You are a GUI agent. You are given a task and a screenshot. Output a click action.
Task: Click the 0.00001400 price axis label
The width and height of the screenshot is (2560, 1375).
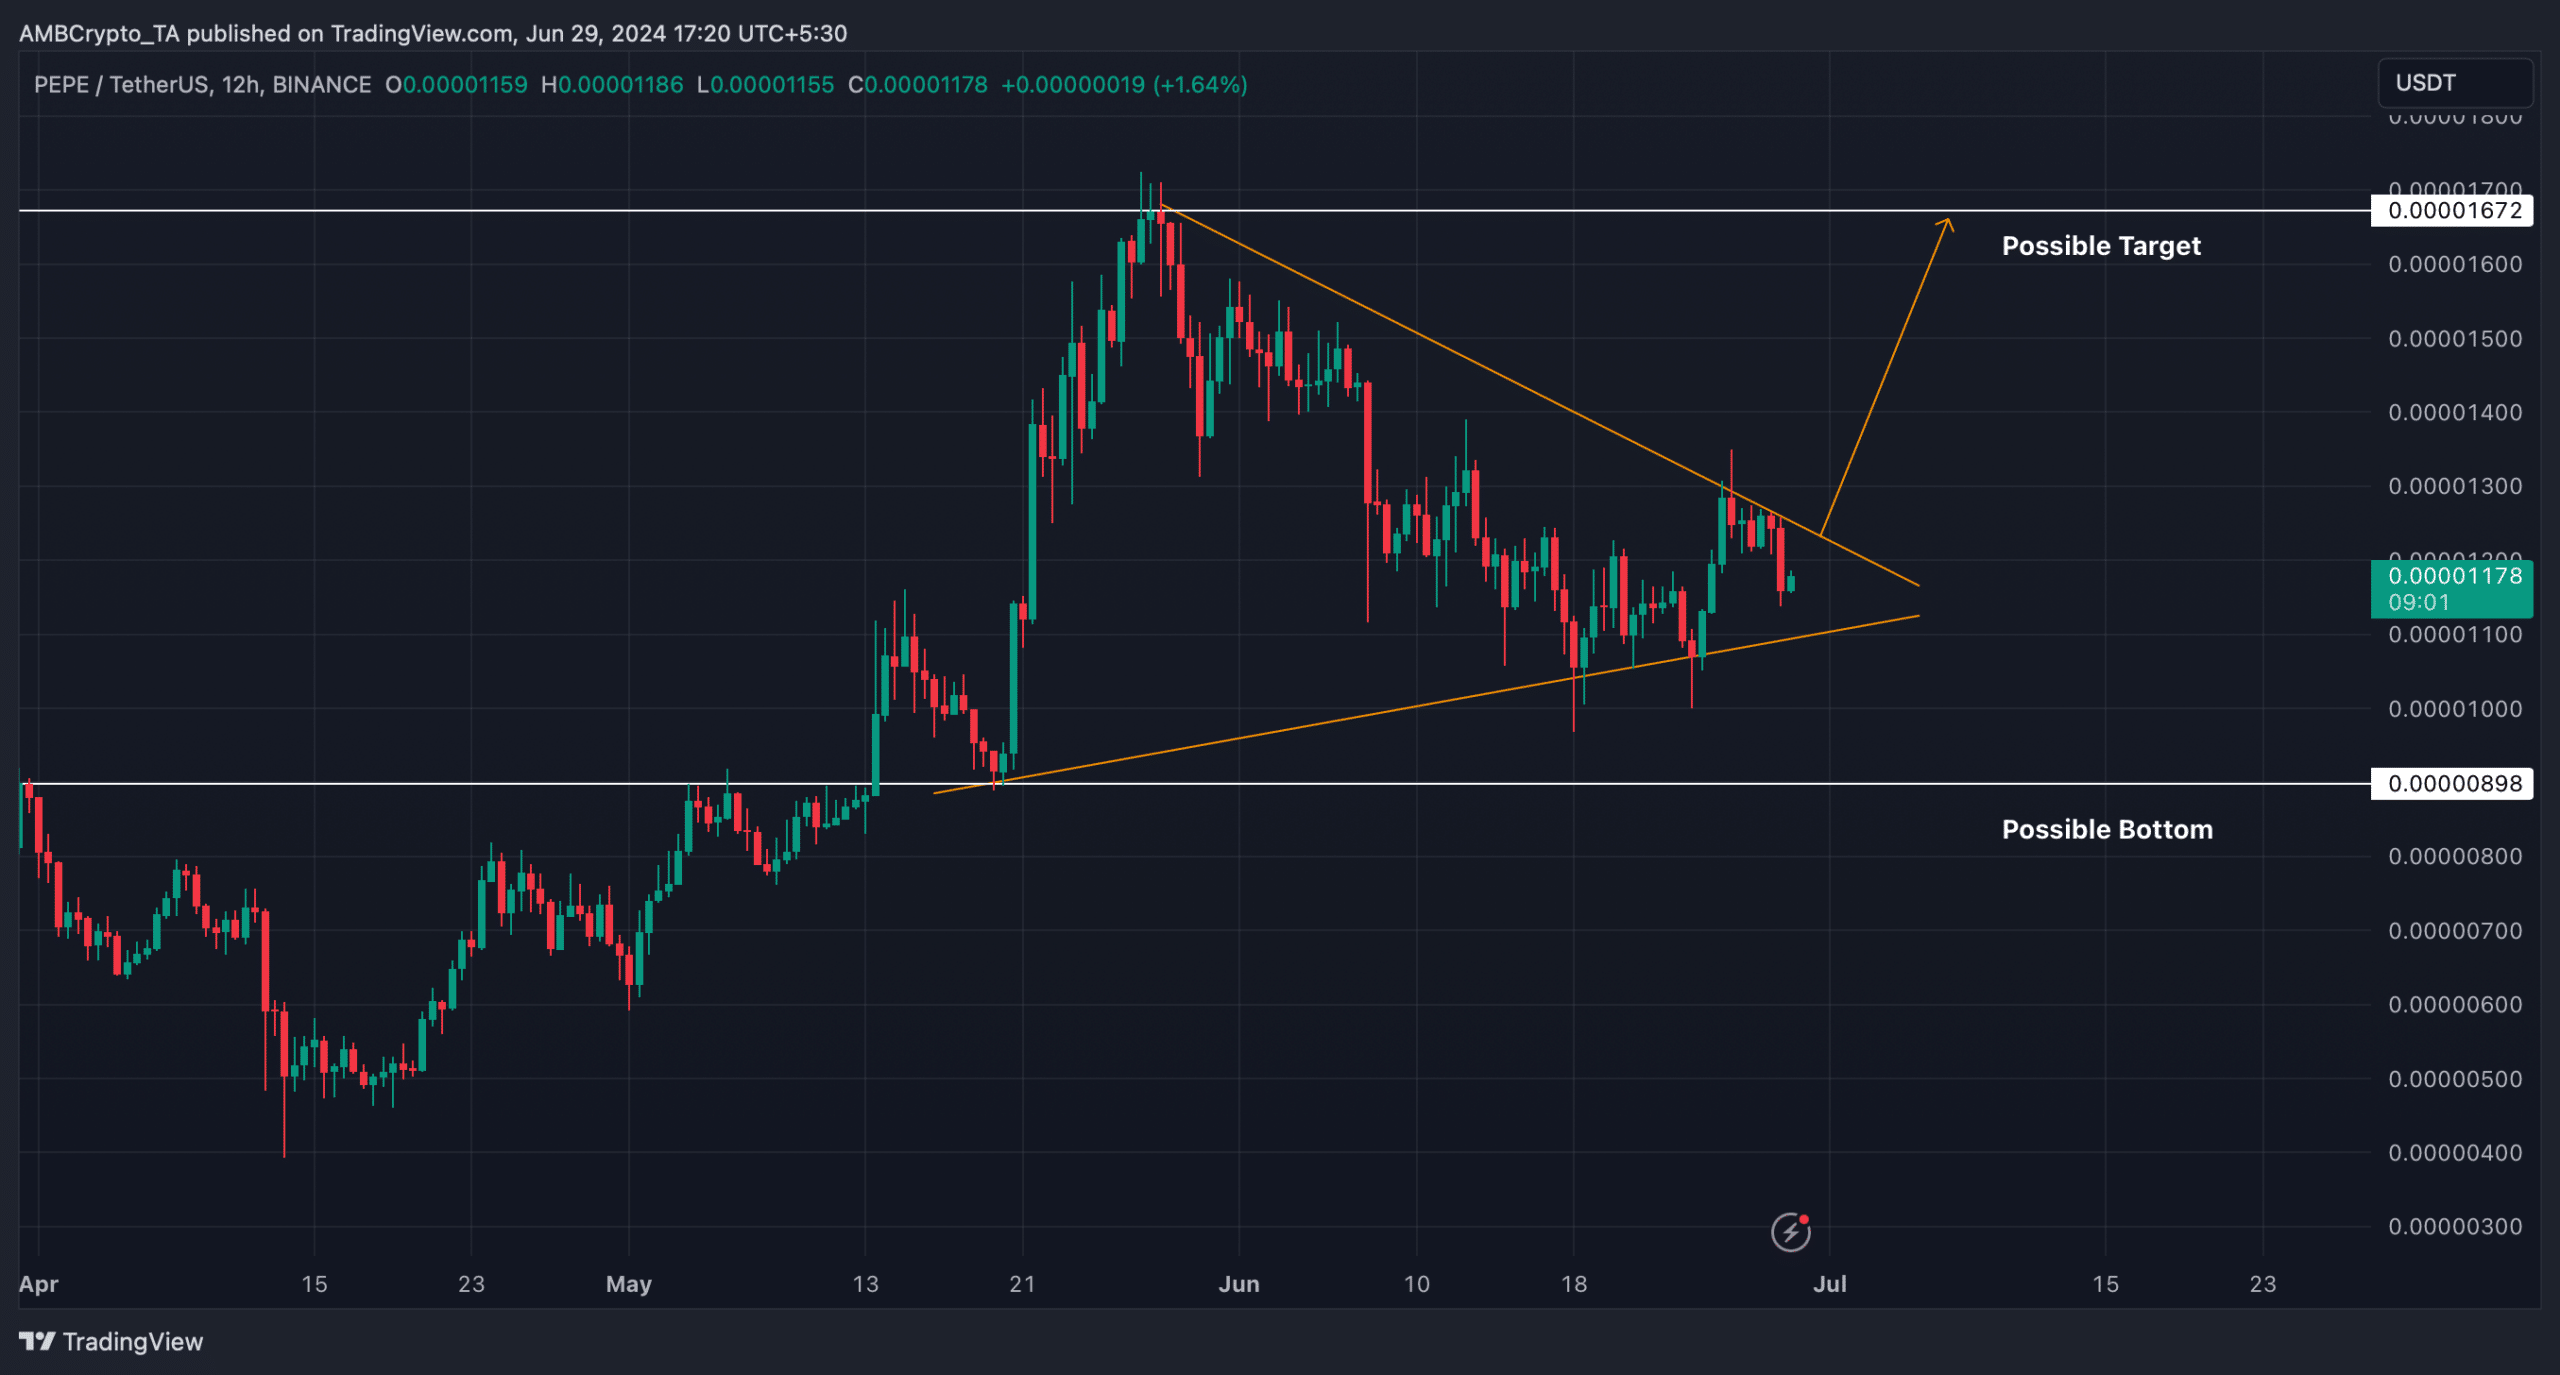(x=2455, y=412)
